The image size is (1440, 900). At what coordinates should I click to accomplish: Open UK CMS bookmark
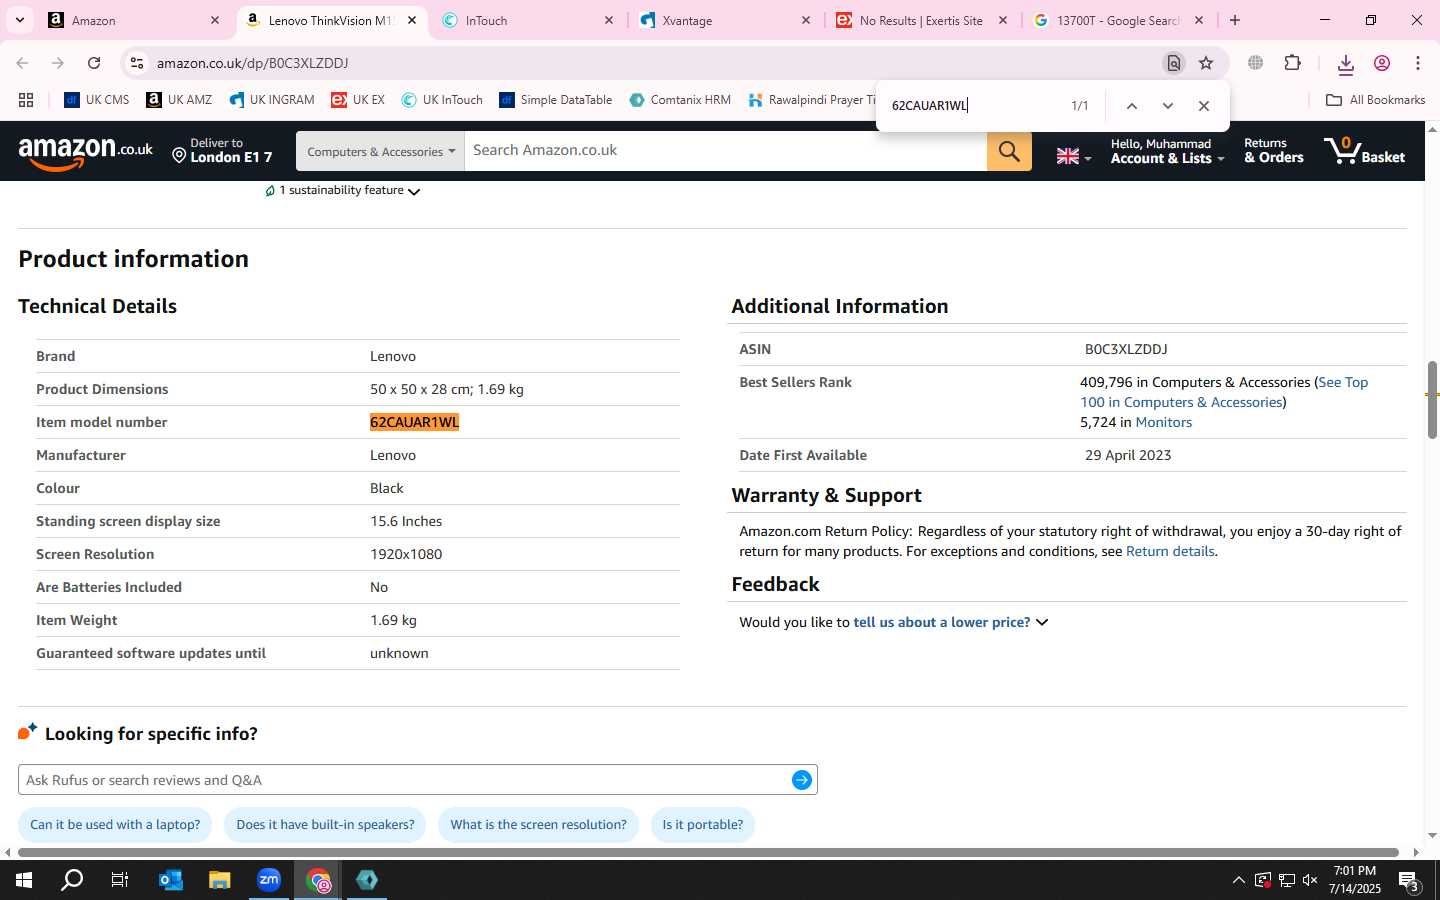click(97, 100)
